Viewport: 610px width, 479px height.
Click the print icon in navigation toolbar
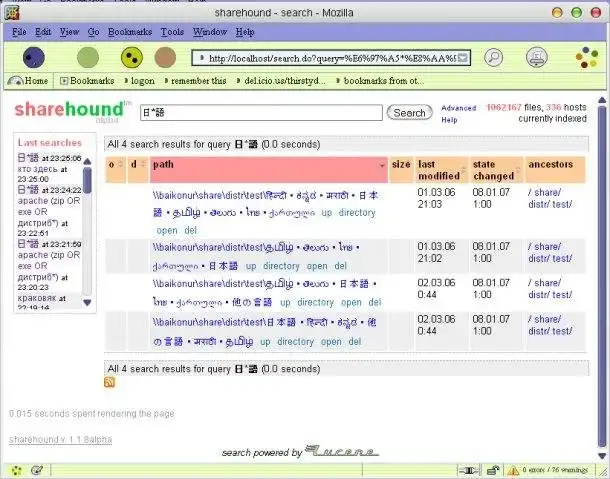(536, 58)
